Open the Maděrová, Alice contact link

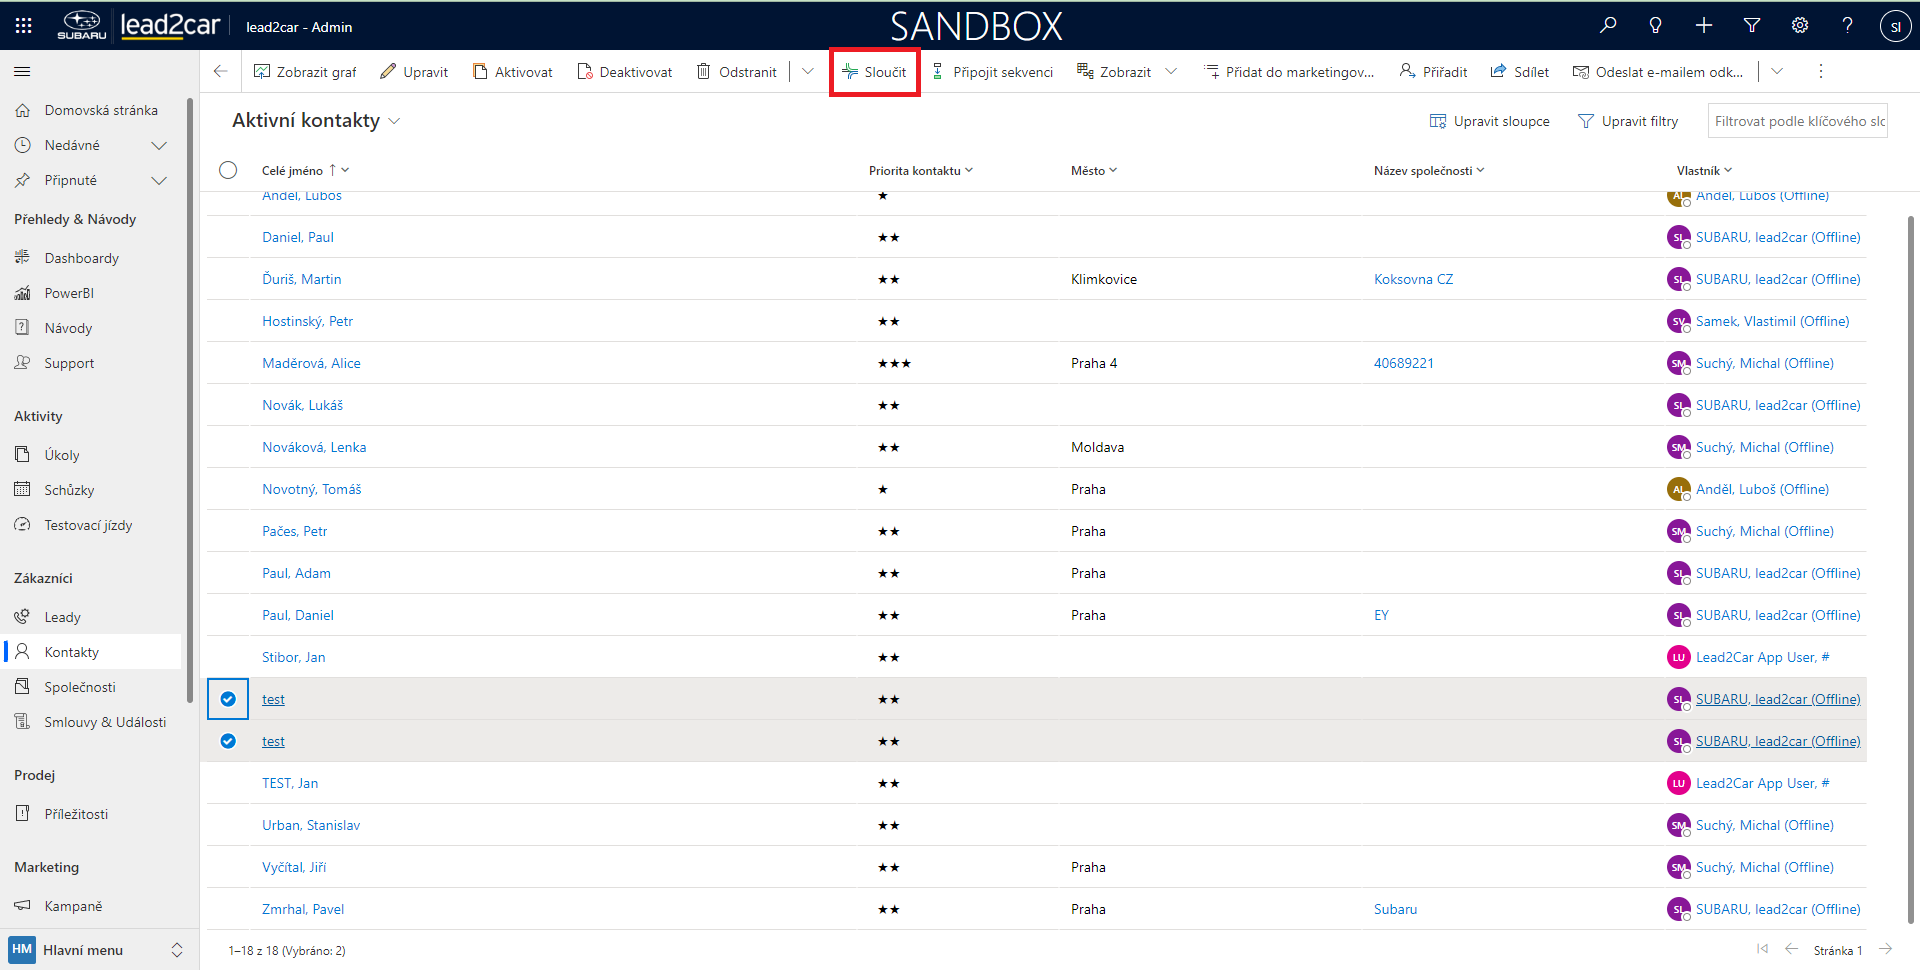tap(311, 363)
